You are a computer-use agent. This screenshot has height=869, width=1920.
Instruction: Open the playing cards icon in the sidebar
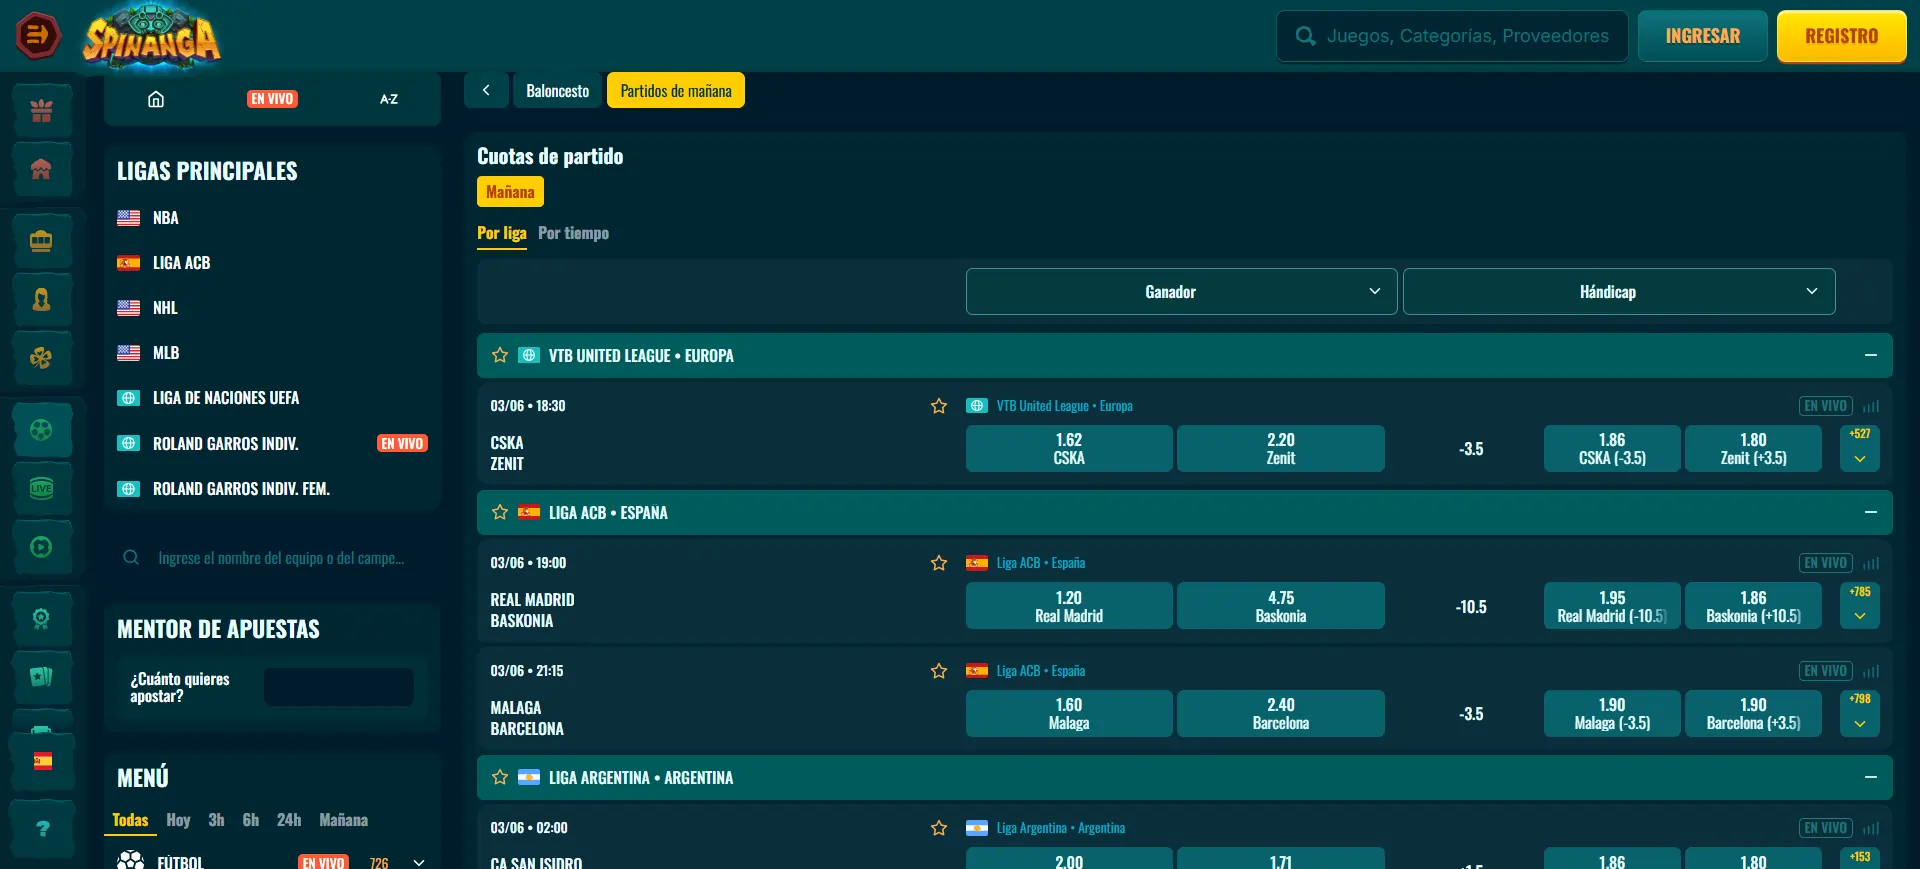click(41, 677)
